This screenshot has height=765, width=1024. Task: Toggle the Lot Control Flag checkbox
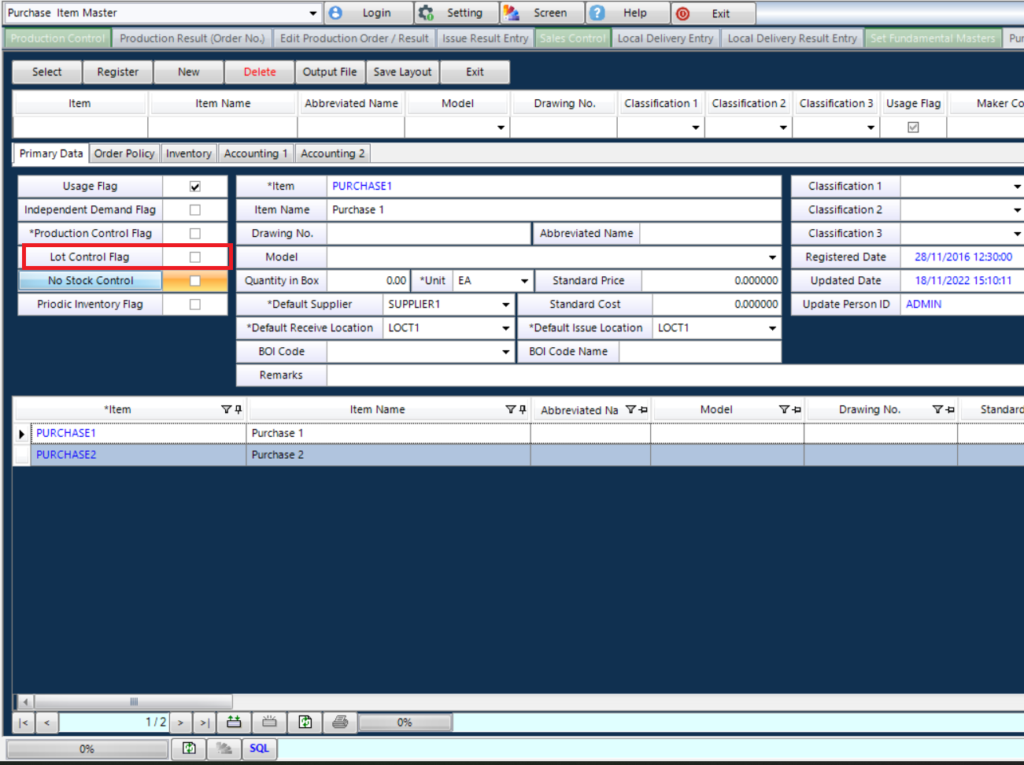click(x=196, y=256)
